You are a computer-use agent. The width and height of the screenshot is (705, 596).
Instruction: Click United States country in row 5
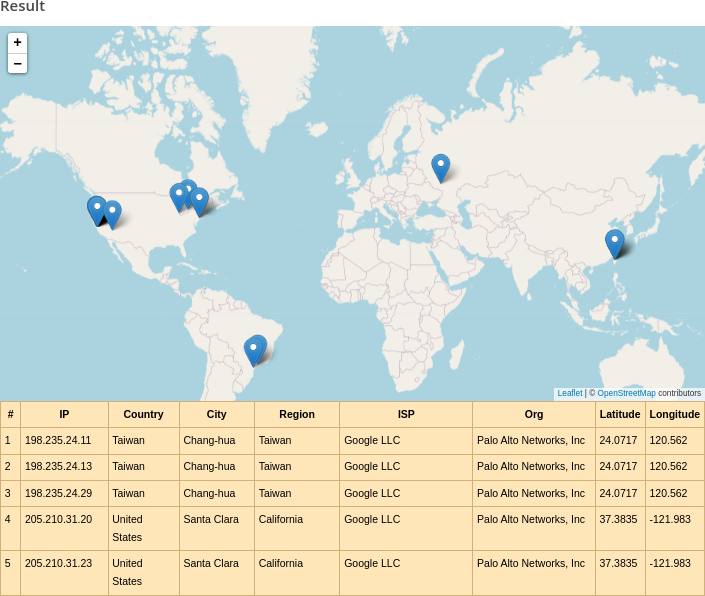(127, 572)
